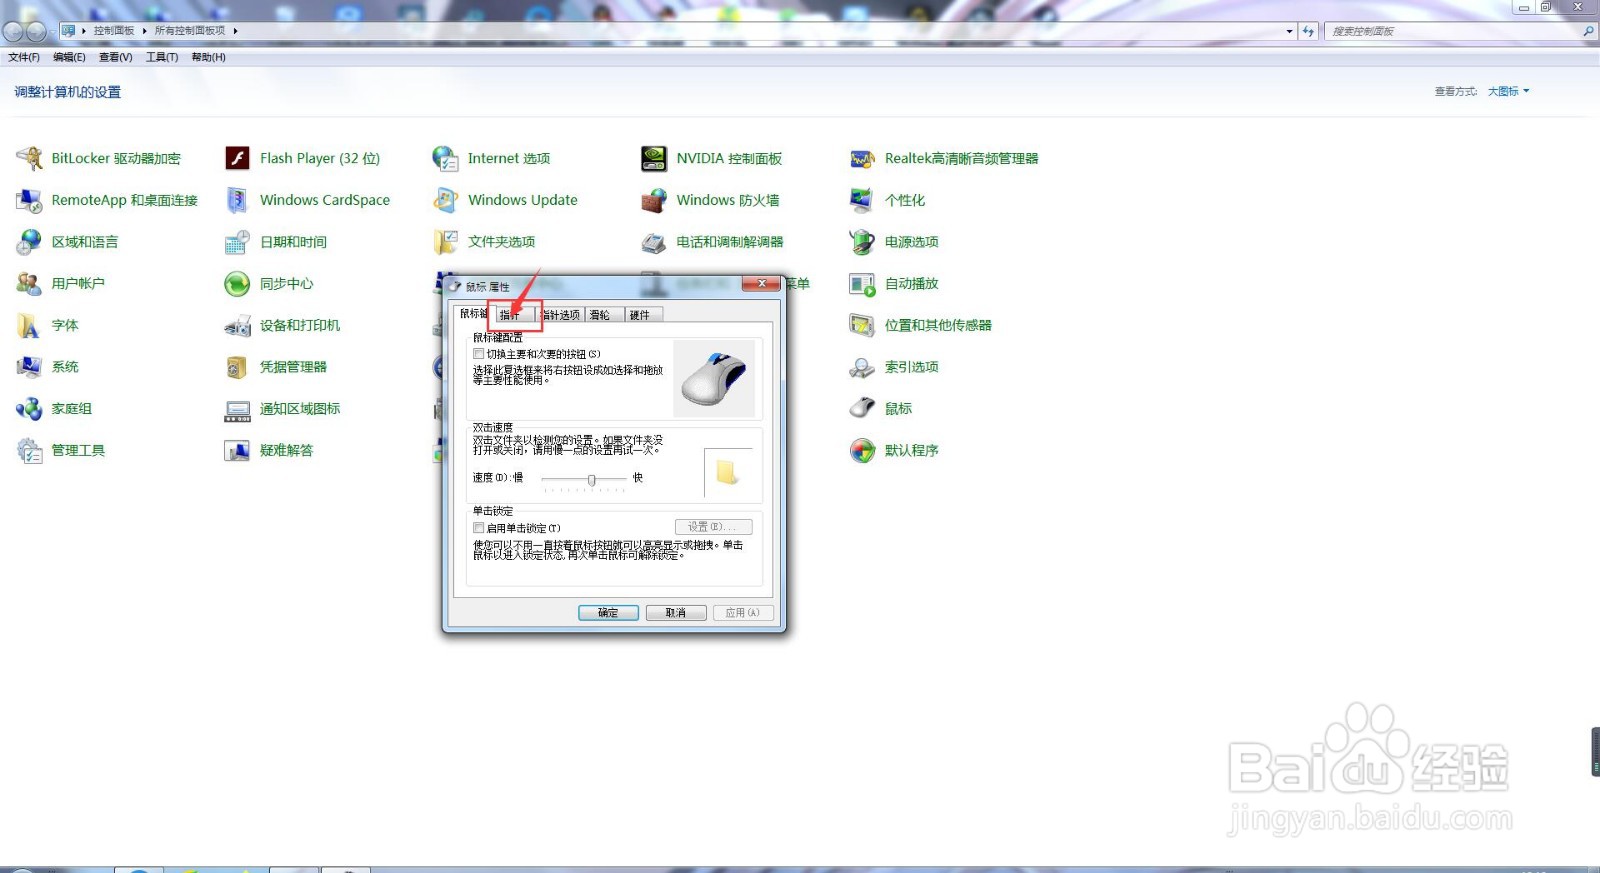
Task: Open BitLocker 驱动器加密 icon
Action: (x=29, y=158)
